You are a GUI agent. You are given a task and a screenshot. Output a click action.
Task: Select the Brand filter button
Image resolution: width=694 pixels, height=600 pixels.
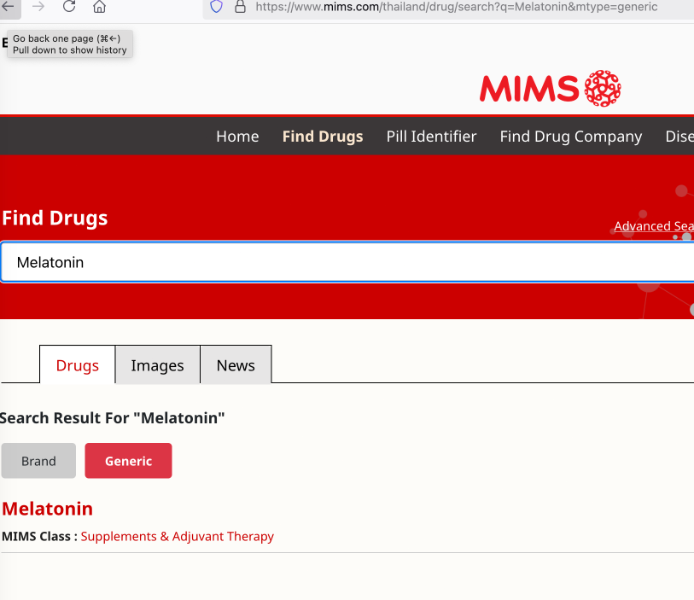click(x=39, y=461)
